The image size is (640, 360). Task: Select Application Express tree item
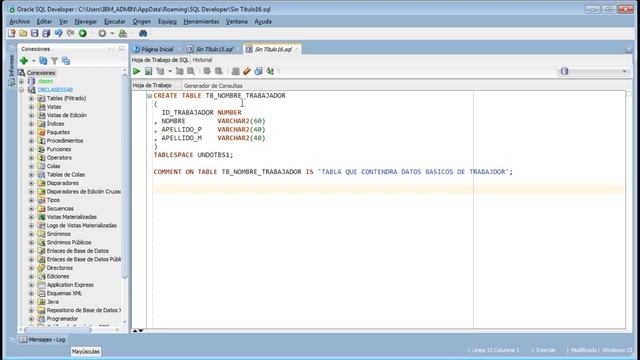click(x=70, y=285)
